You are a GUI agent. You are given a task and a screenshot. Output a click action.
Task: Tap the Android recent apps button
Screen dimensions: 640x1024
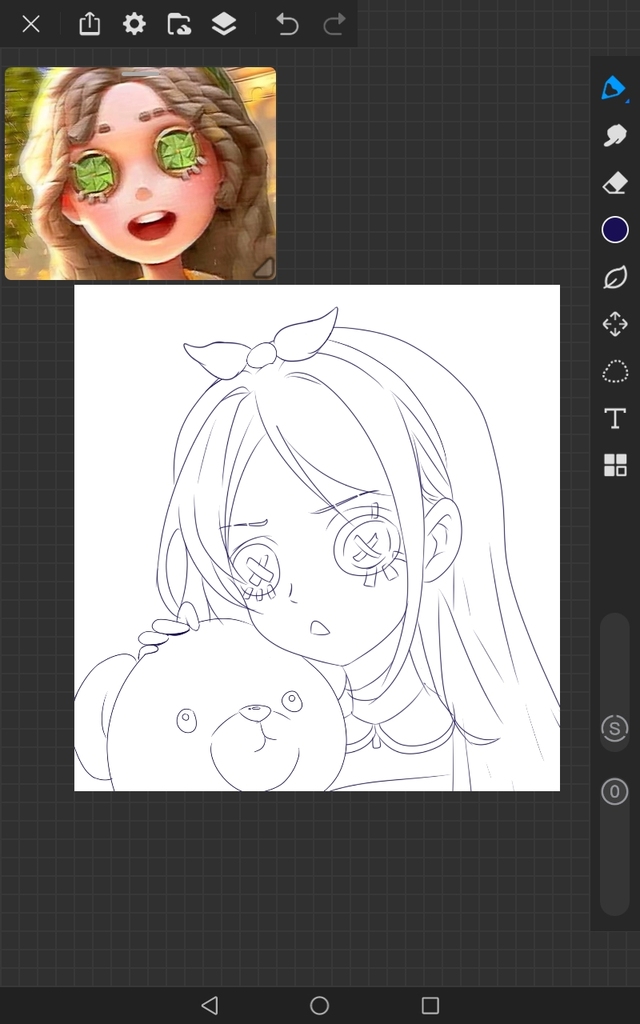click(430, 1005)
